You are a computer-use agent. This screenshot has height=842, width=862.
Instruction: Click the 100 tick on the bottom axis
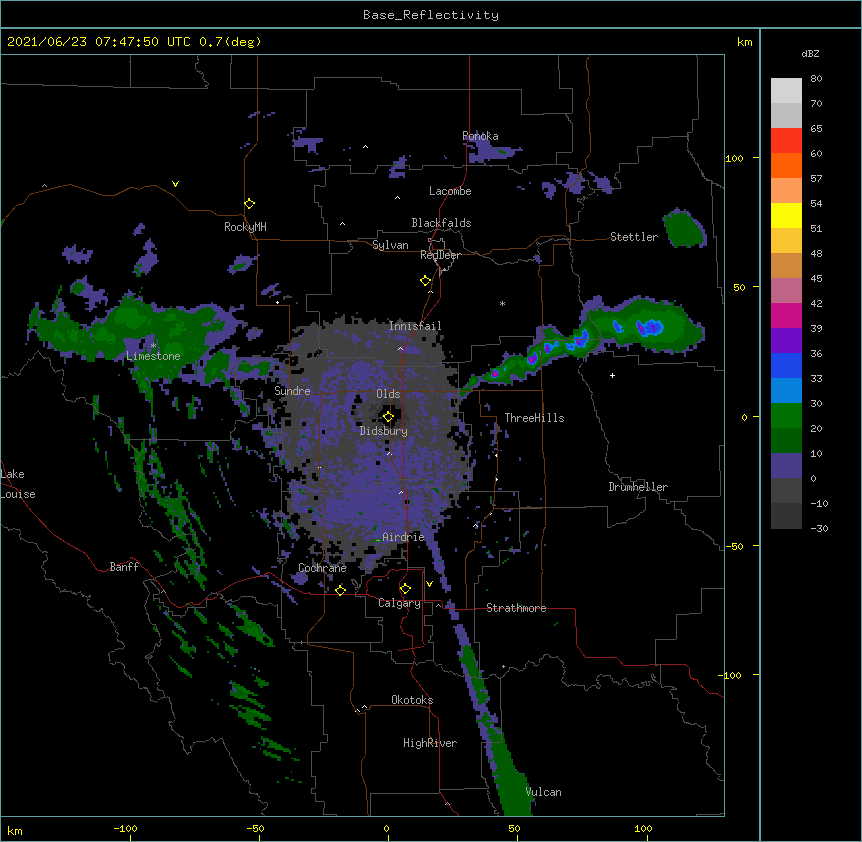(643, 828)
